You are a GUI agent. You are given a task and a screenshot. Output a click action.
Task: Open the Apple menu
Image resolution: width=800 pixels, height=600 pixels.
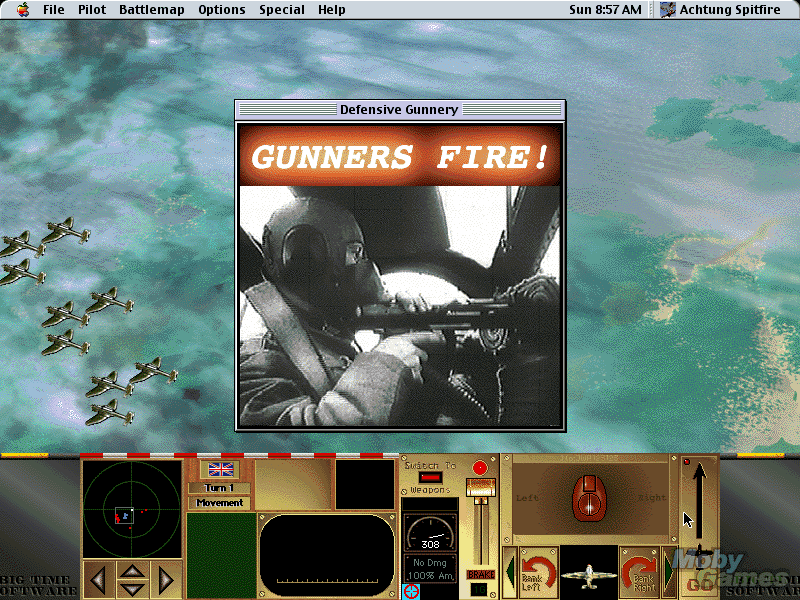(22, 10)
